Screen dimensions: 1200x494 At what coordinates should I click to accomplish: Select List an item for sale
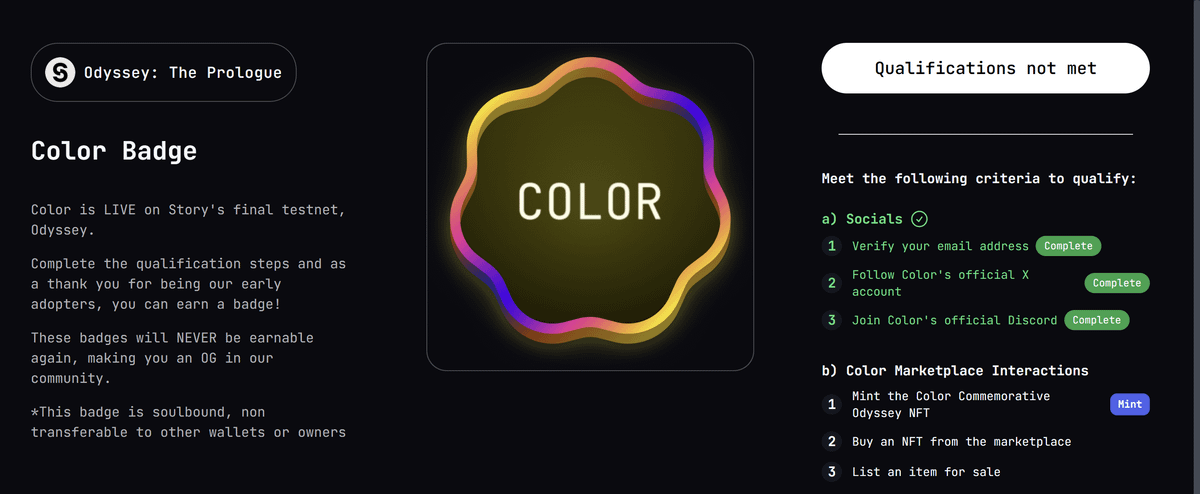coord(926,471)
